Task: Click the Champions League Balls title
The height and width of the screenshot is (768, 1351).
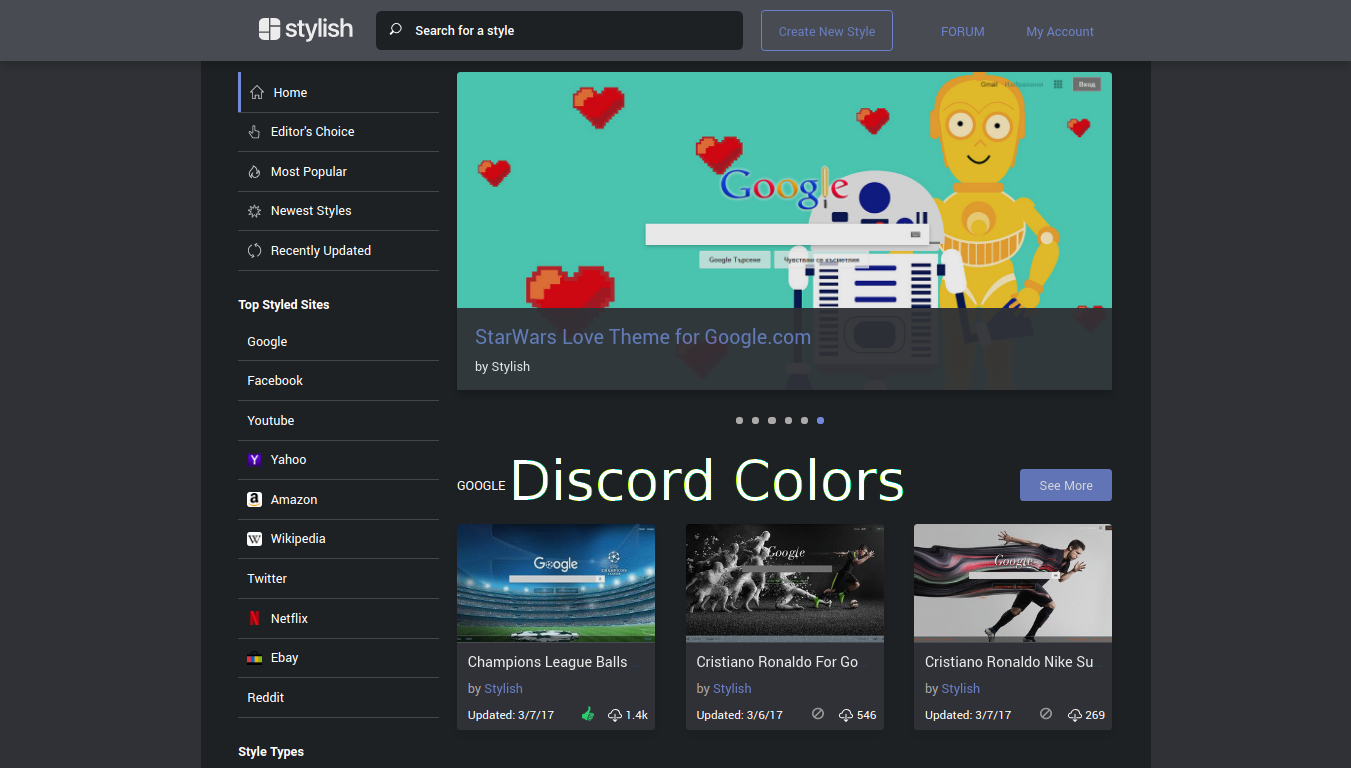Action: 548,662
